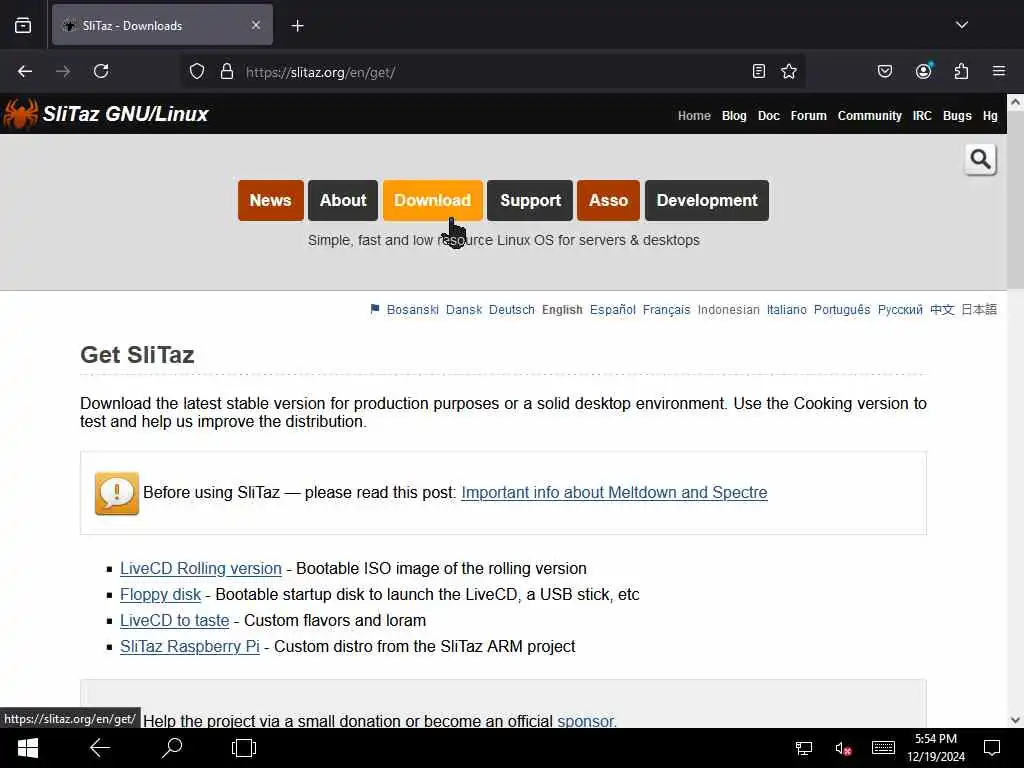
Task: Click page scrollbar down arrow
Action: [1015, 720]
